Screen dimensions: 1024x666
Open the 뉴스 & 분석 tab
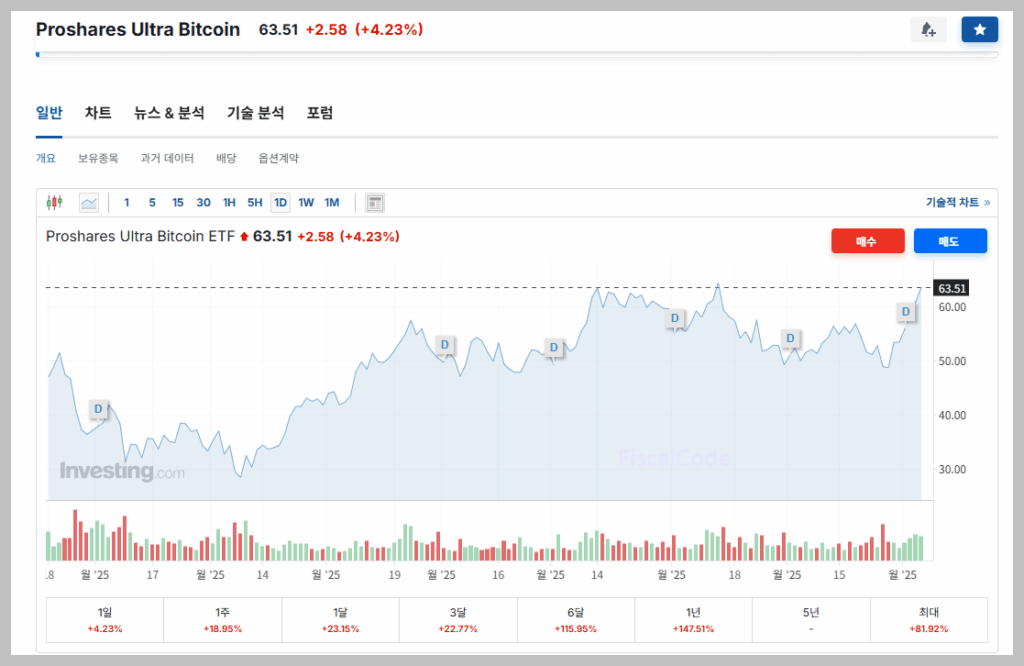(169, 113)
